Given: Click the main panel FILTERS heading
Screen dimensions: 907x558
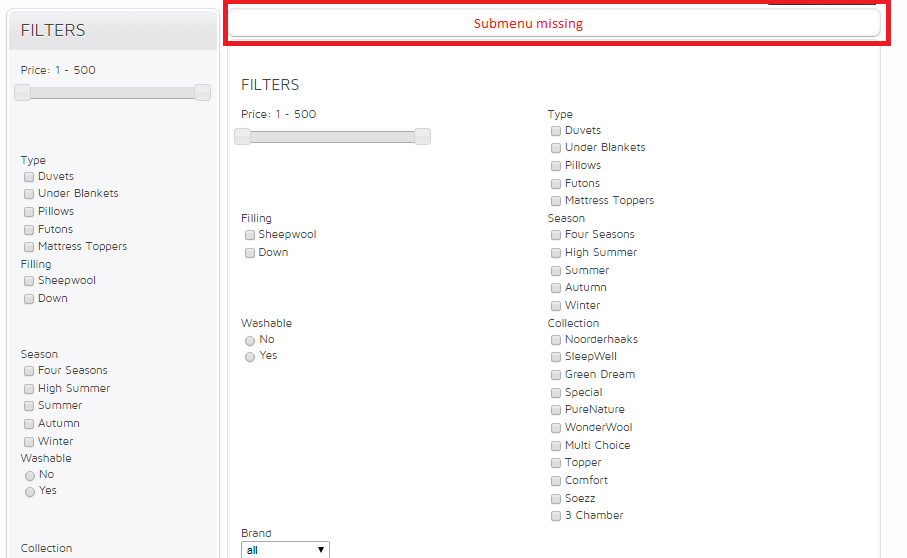Looking at the screenshot, I should point(270,85).
